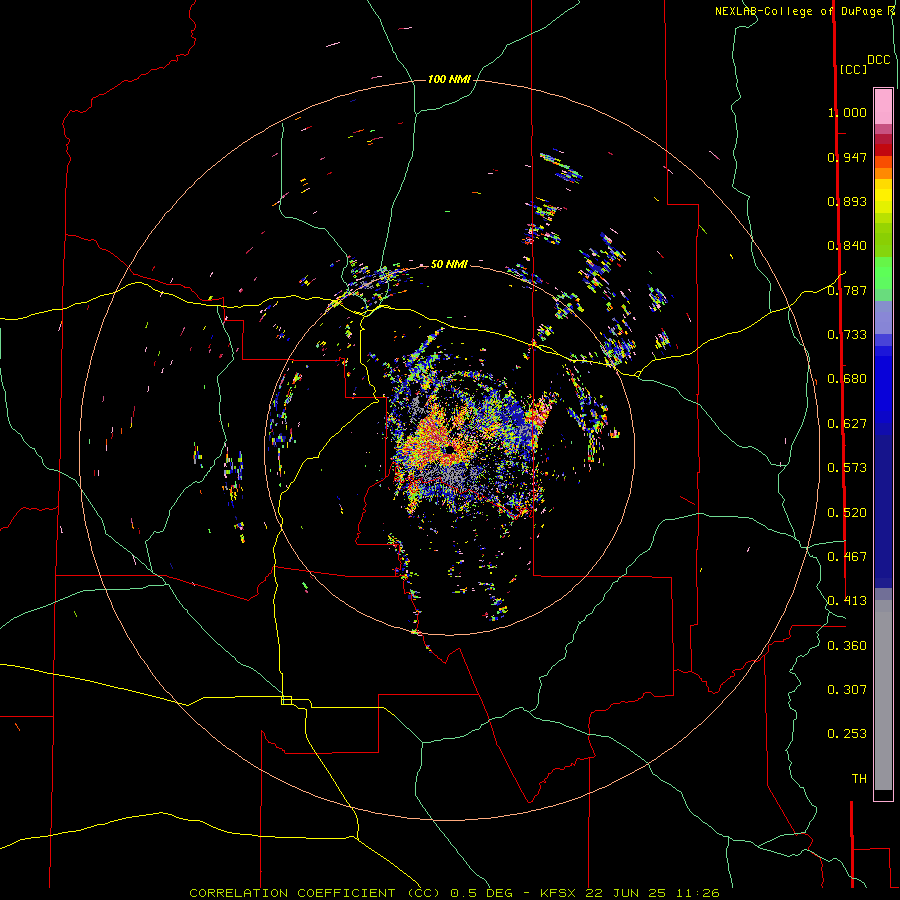The height and width of the screenshot is (900, 900).
Task: Click the black radar site dot at center
Action: (449, 449)
